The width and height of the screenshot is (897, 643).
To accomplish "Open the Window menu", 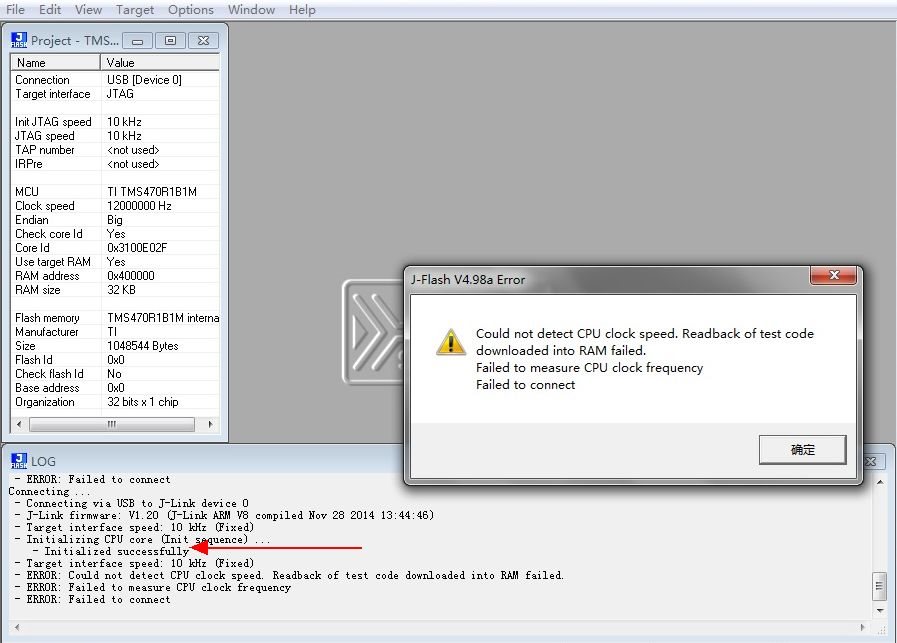I will click(x=251, y=10).
